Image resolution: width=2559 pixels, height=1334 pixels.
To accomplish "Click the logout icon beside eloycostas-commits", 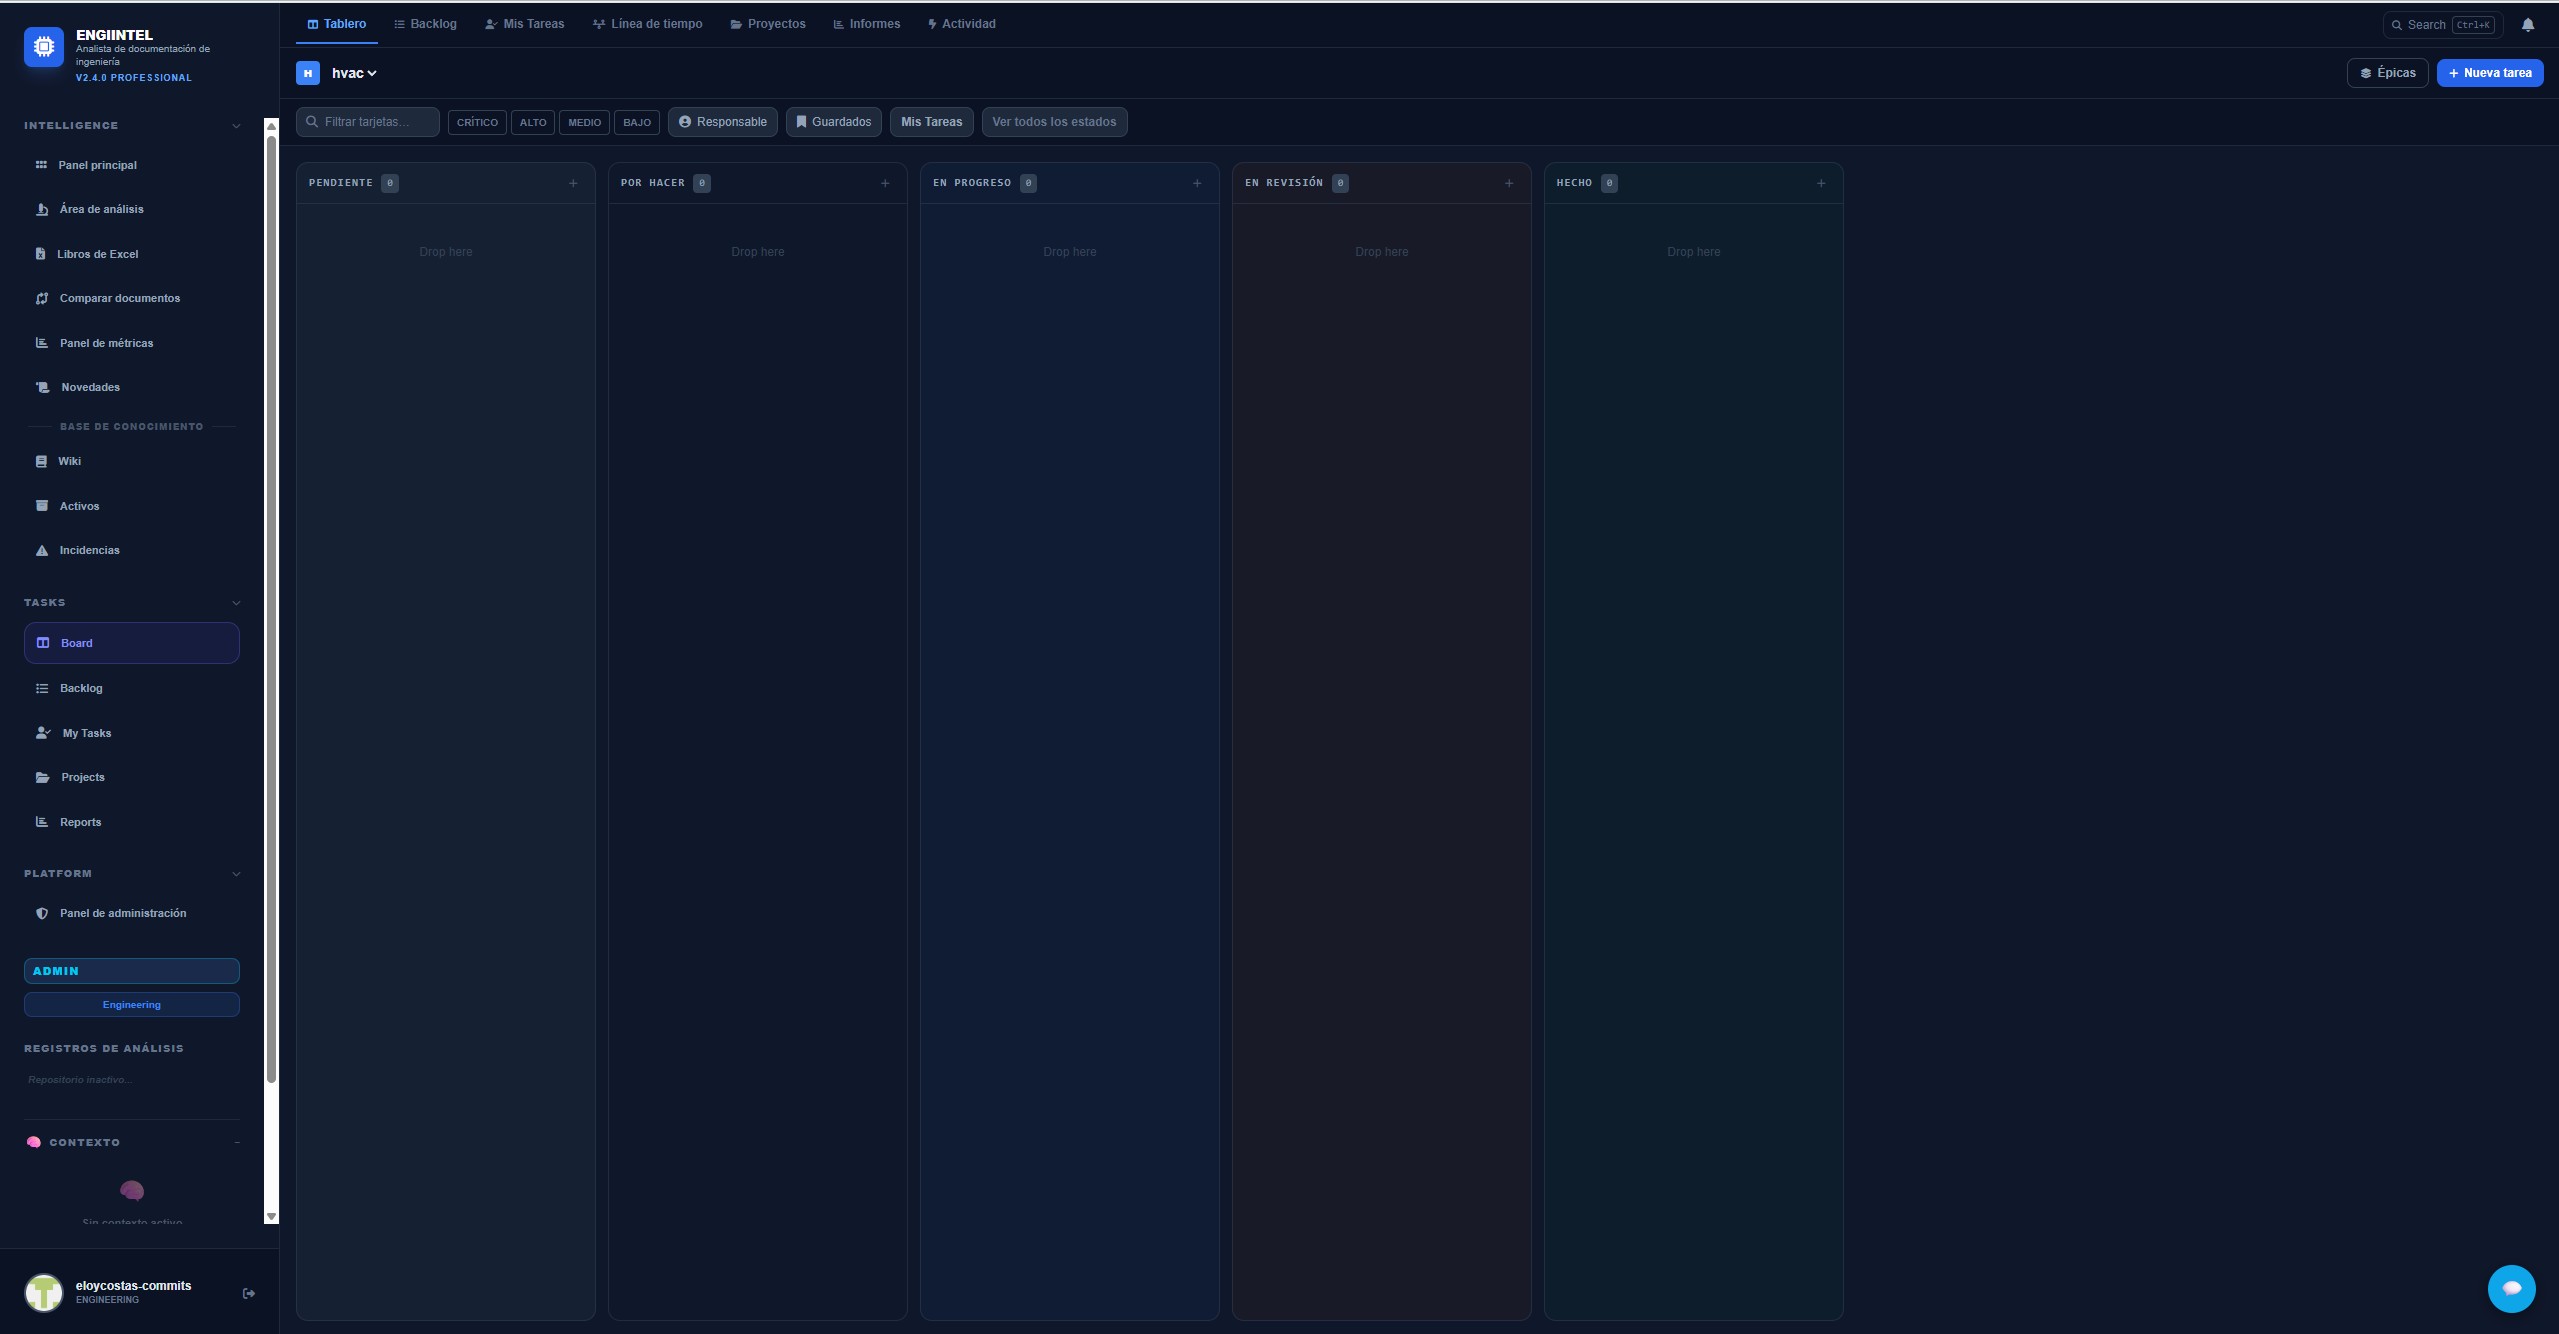I will (x=249, y=1293).
